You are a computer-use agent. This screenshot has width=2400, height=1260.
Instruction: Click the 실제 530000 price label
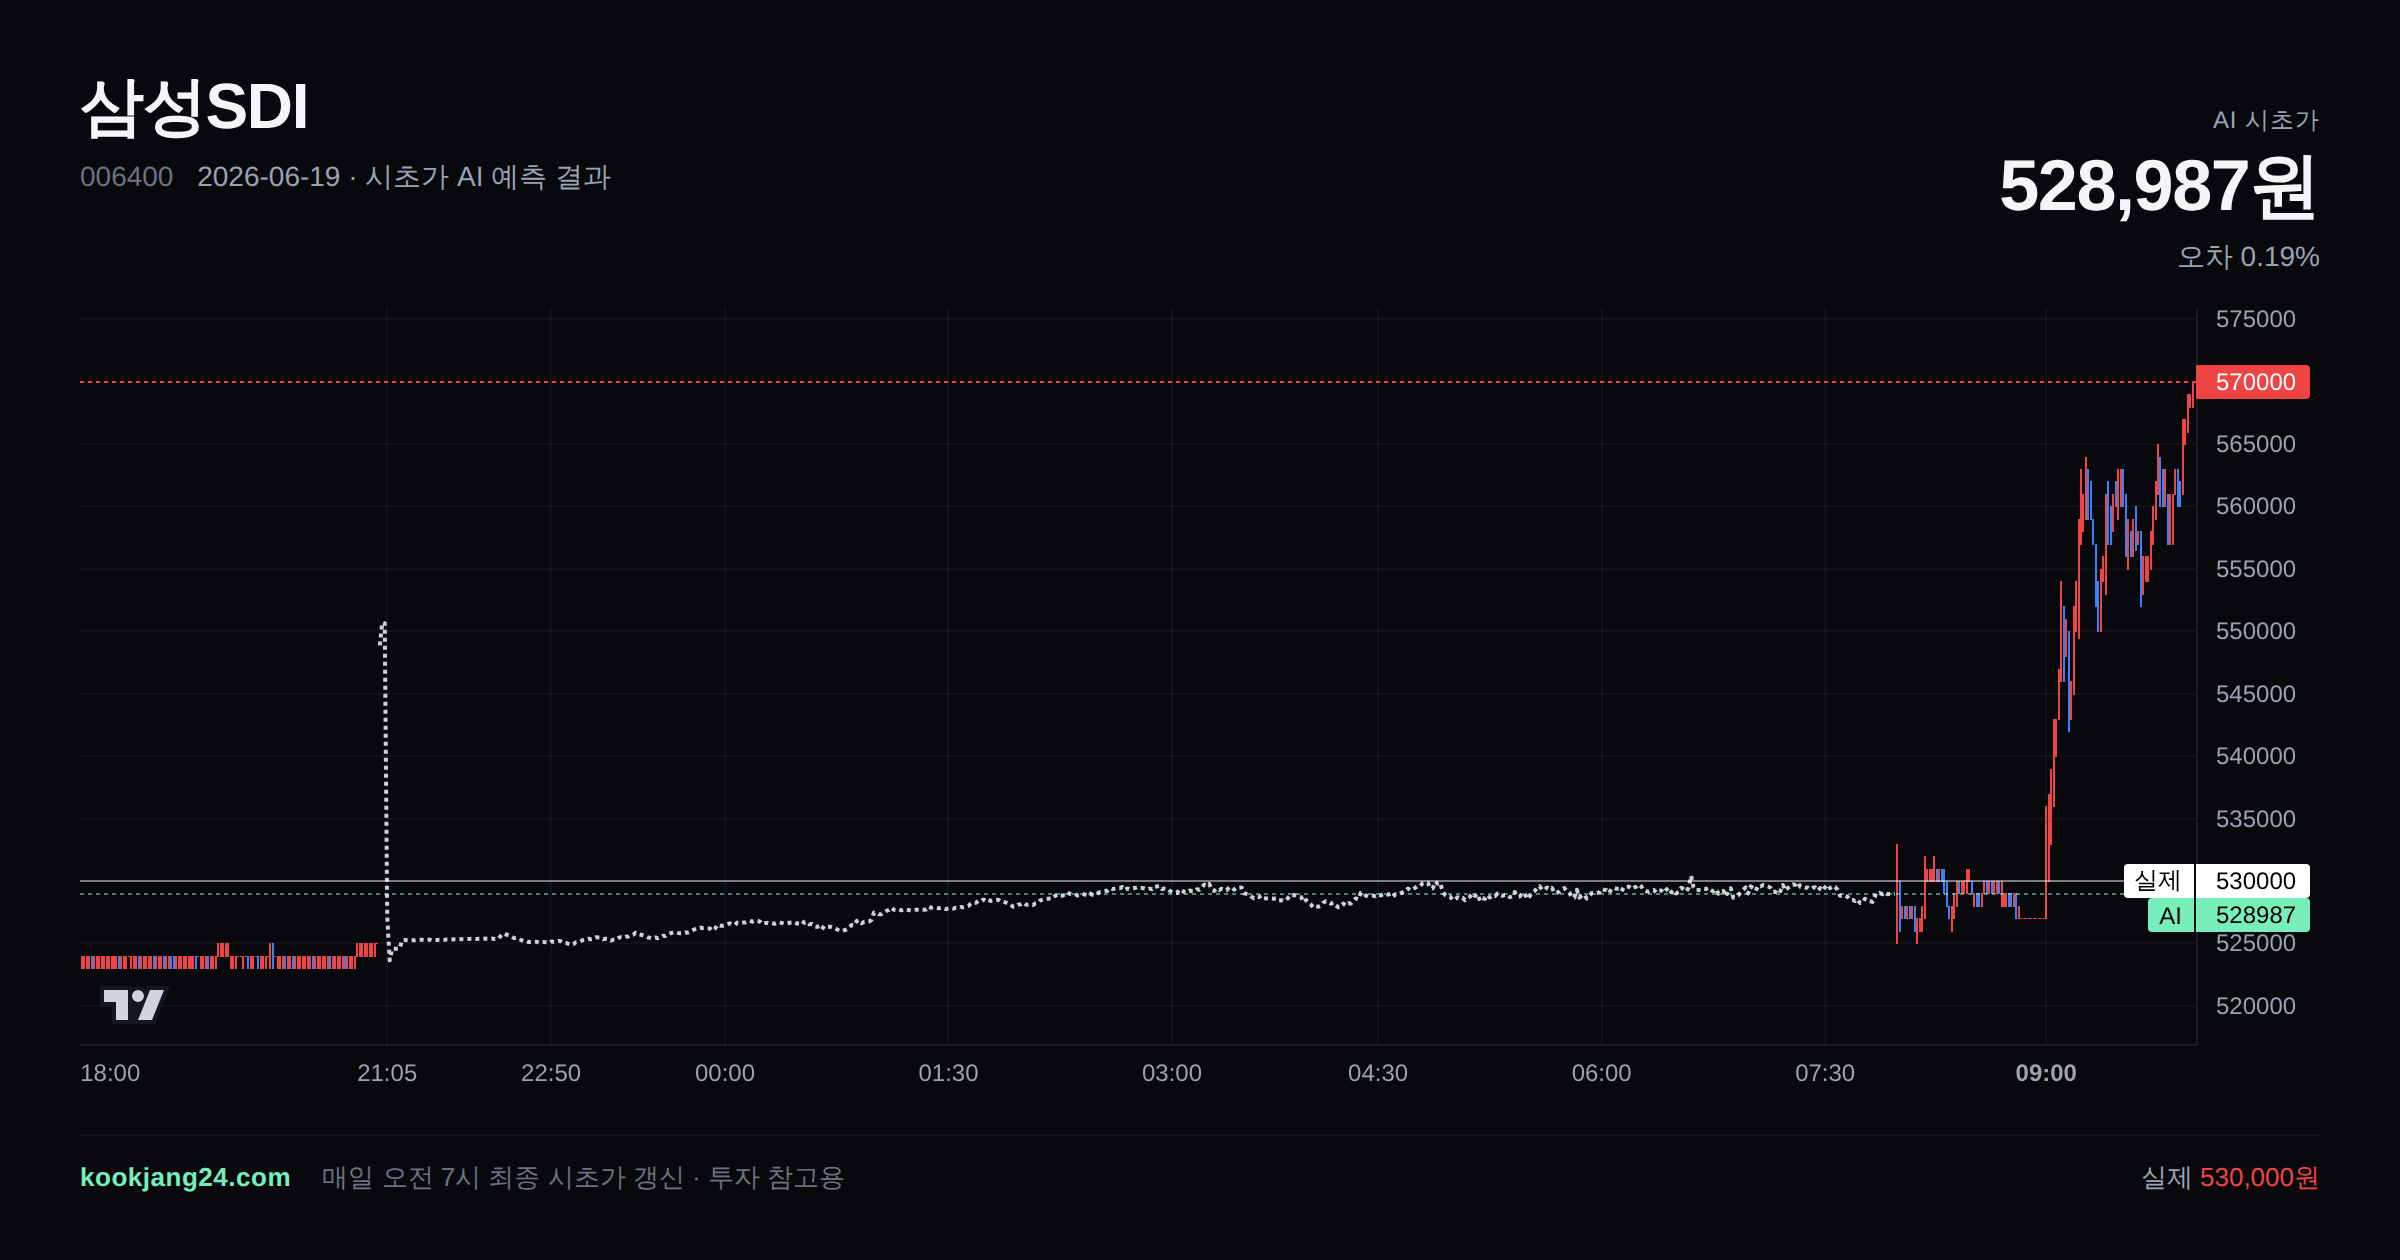point(2217,881)
